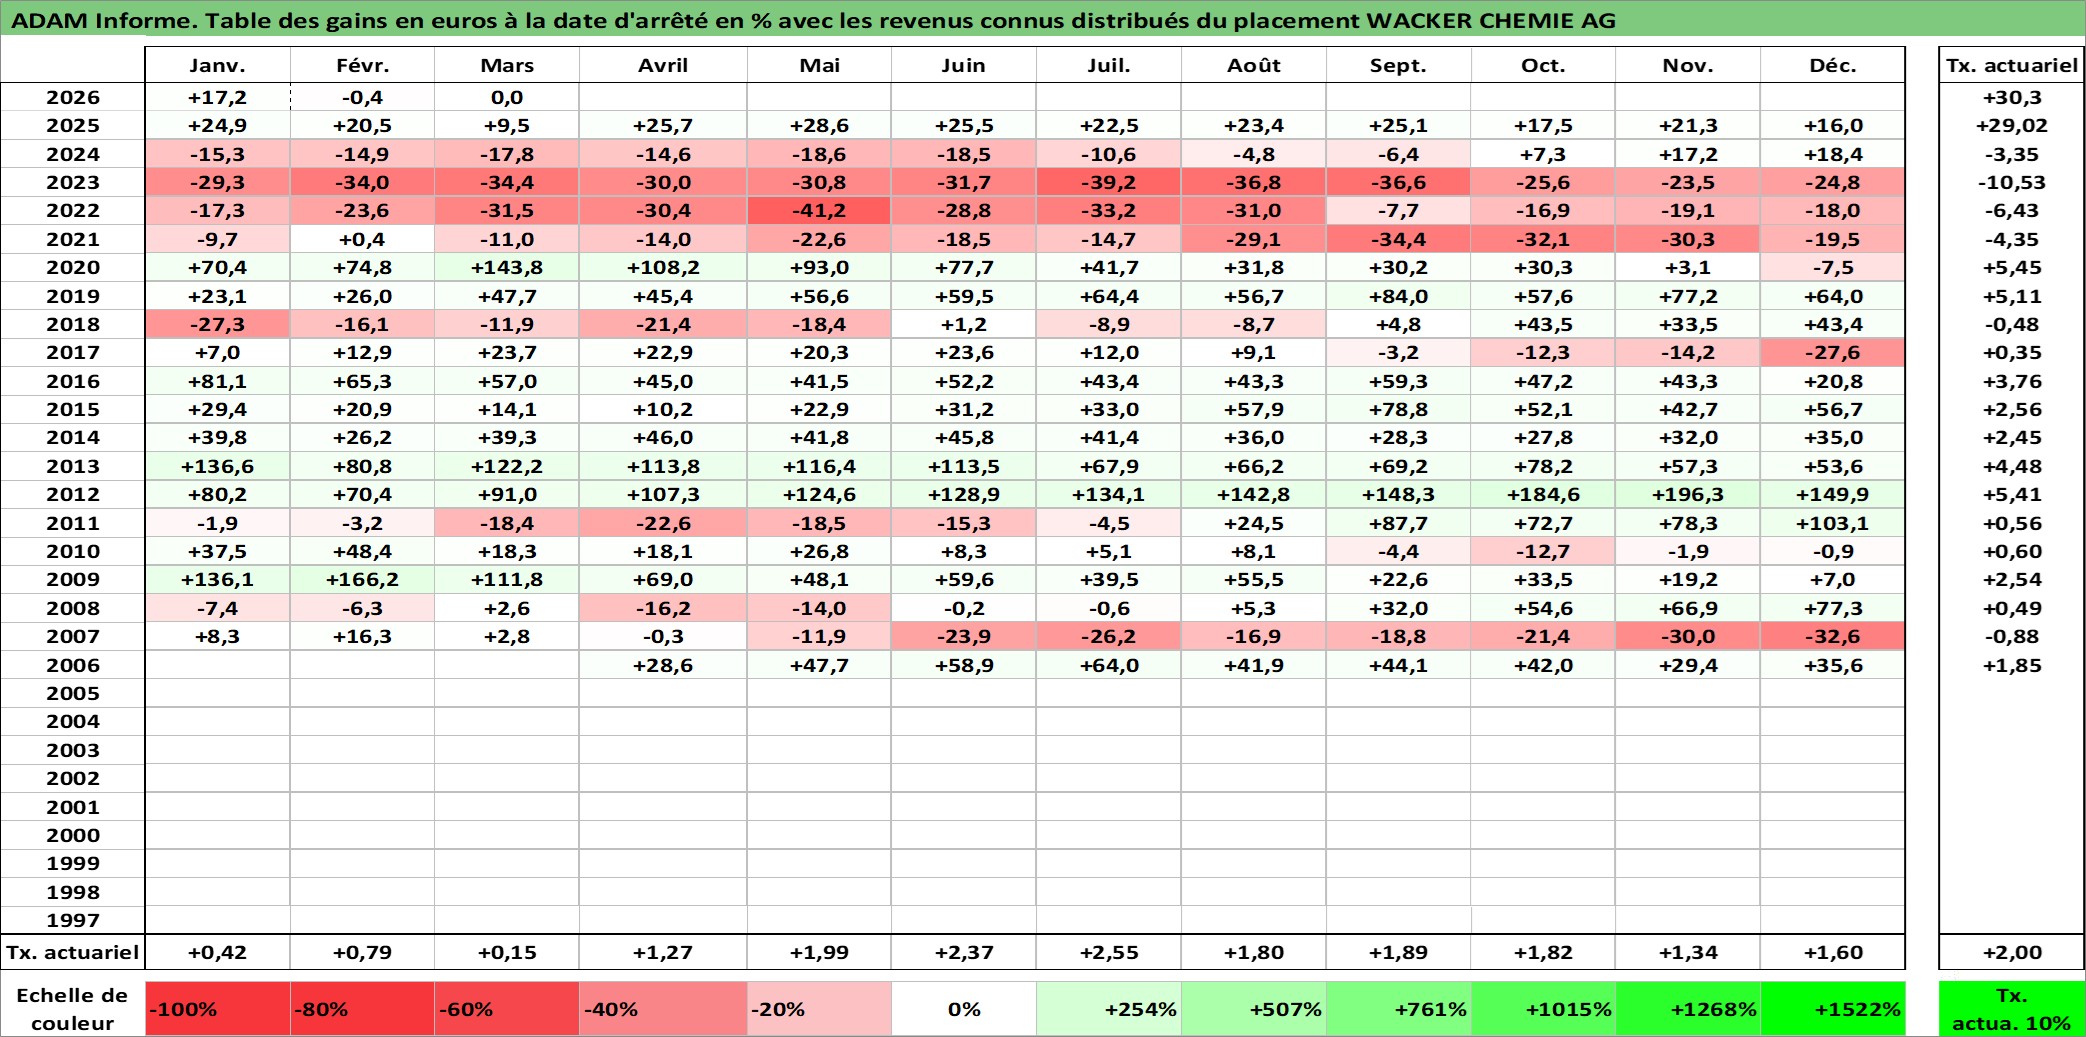Select the -27,3 cell for January 2018
This screenshot has width=2086, height=1037.
pos(217,324)
